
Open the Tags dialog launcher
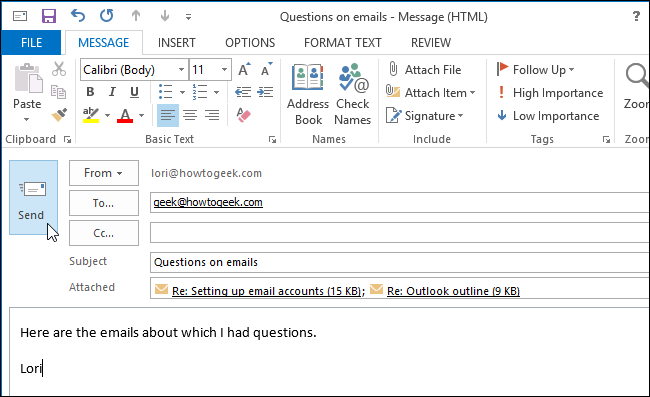click(x=606, y=140)
